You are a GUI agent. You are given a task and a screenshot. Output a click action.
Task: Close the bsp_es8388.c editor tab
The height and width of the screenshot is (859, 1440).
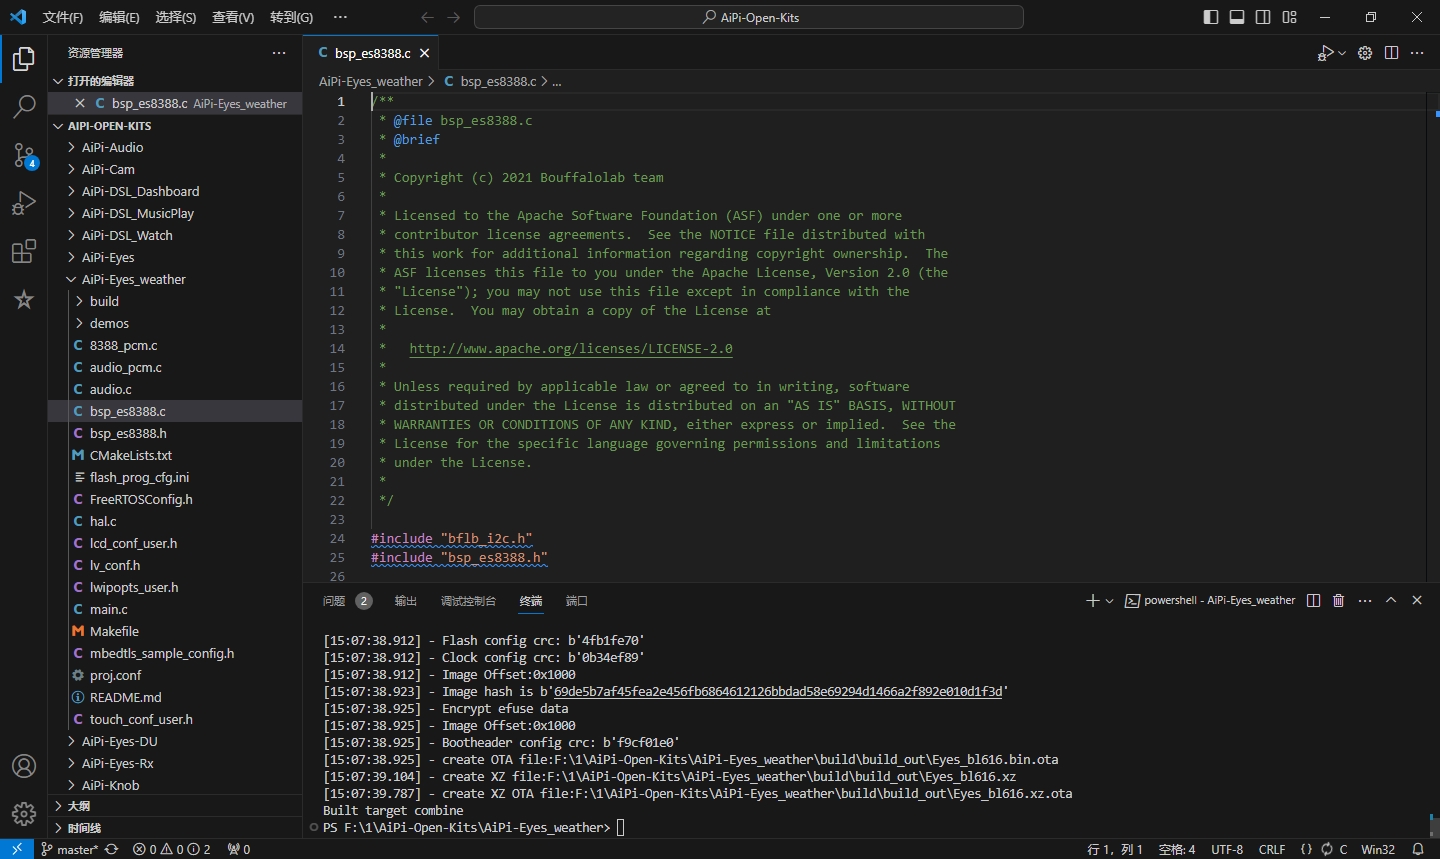425,53
